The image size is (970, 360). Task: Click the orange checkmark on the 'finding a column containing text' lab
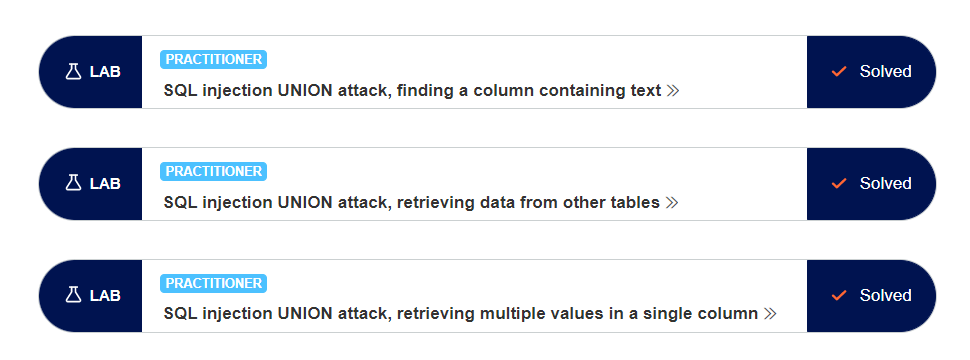(x=839, y=72)
